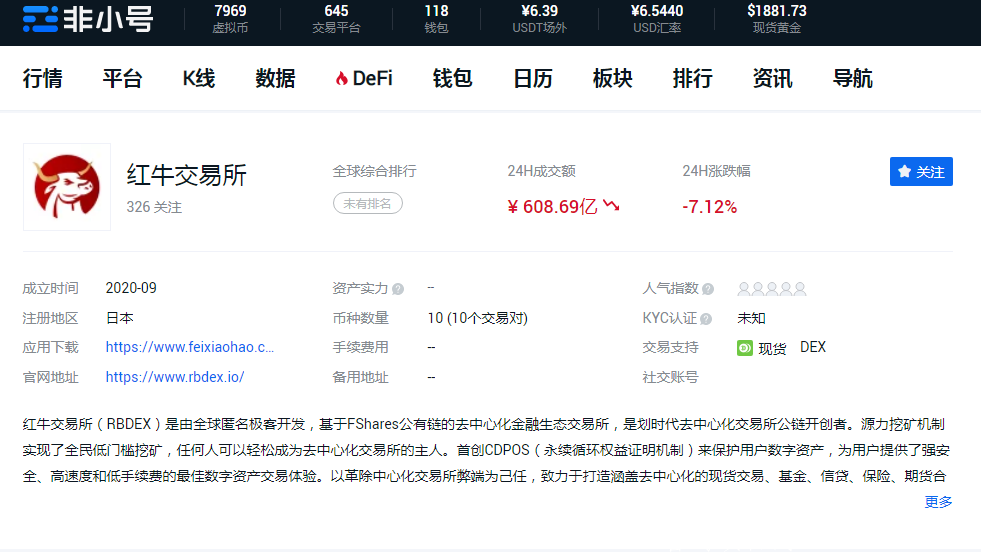
Task: Click the ¥6.5440 USD汇率 stat
Action: pyautogui.click(x=657, y=19)
